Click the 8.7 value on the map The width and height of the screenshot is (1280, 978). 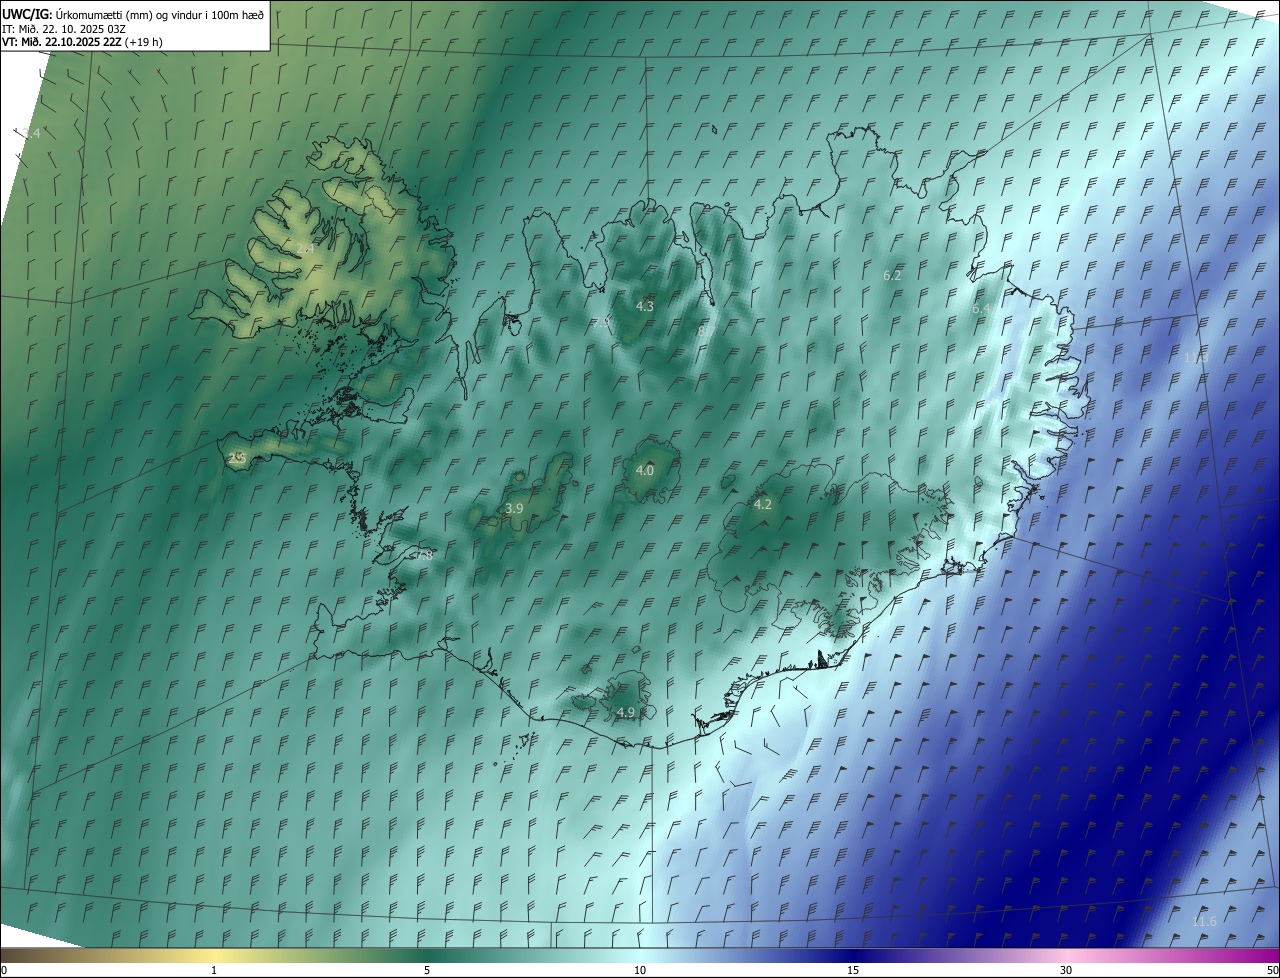706,330
